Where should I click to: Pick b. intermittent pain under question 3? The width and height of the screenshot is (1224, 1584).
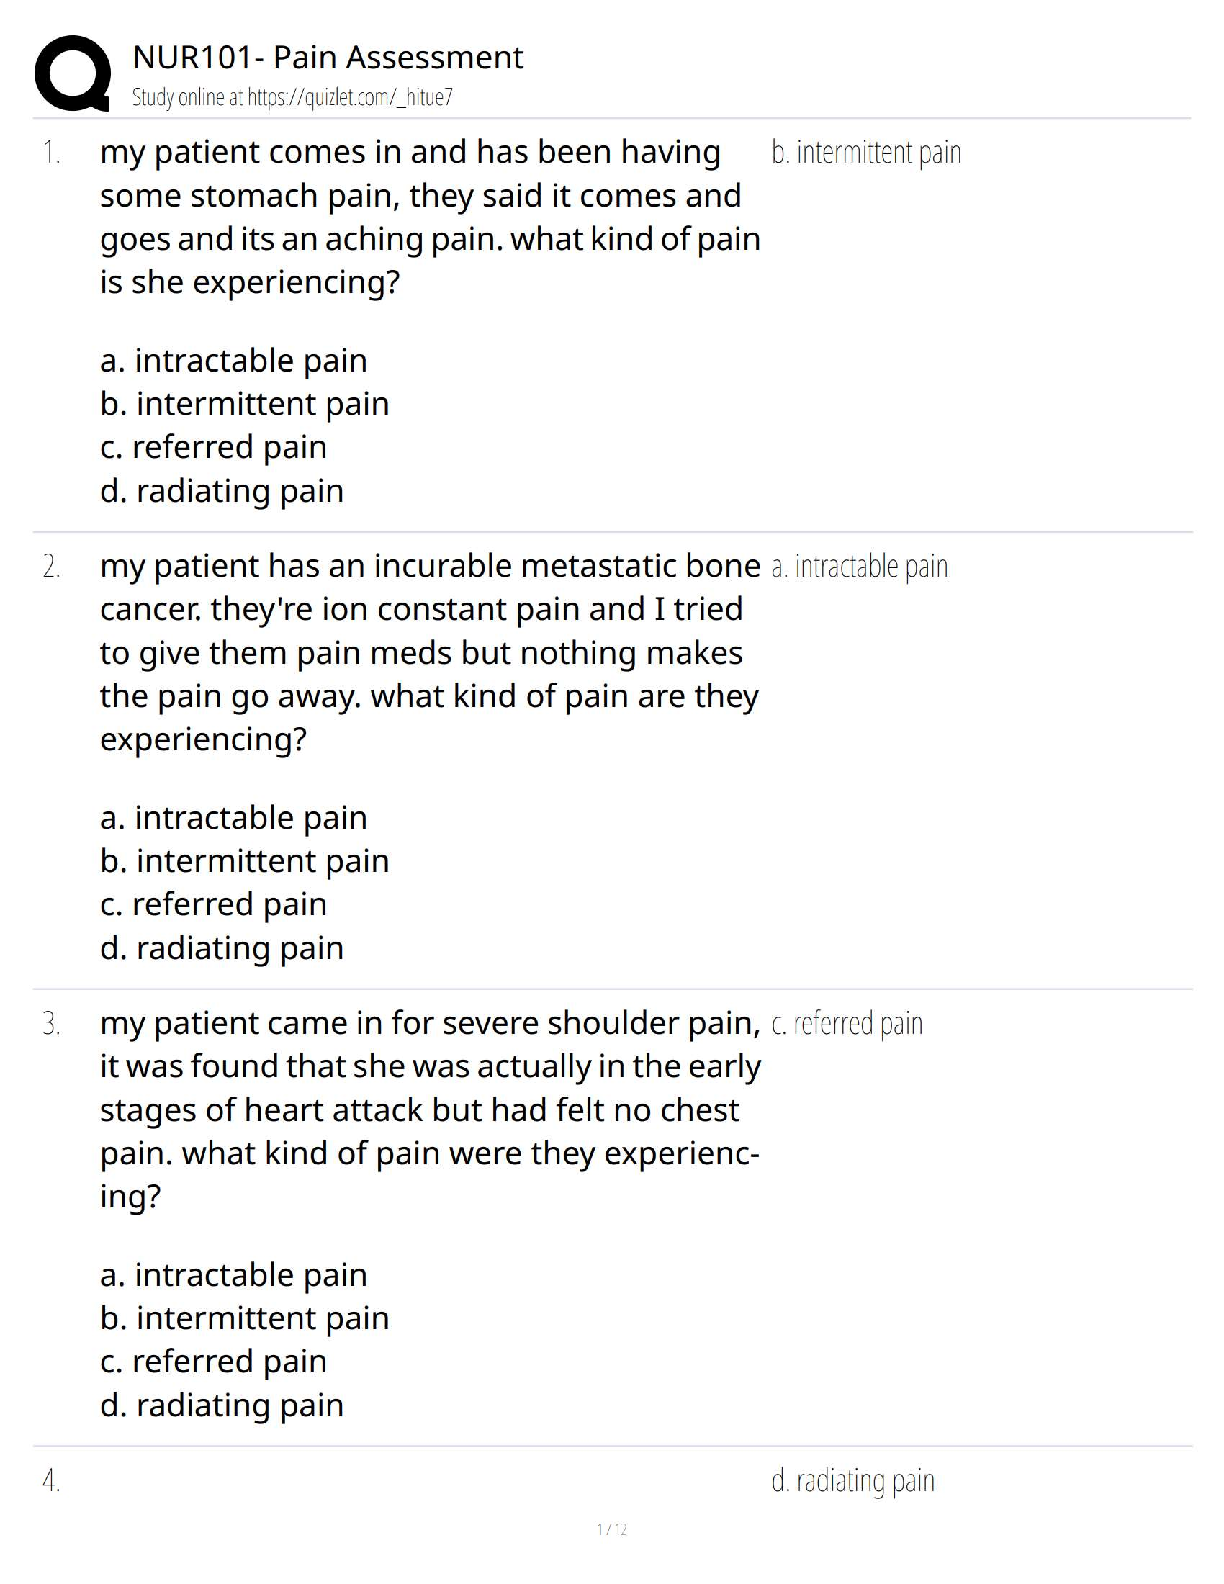[244, 1318]
